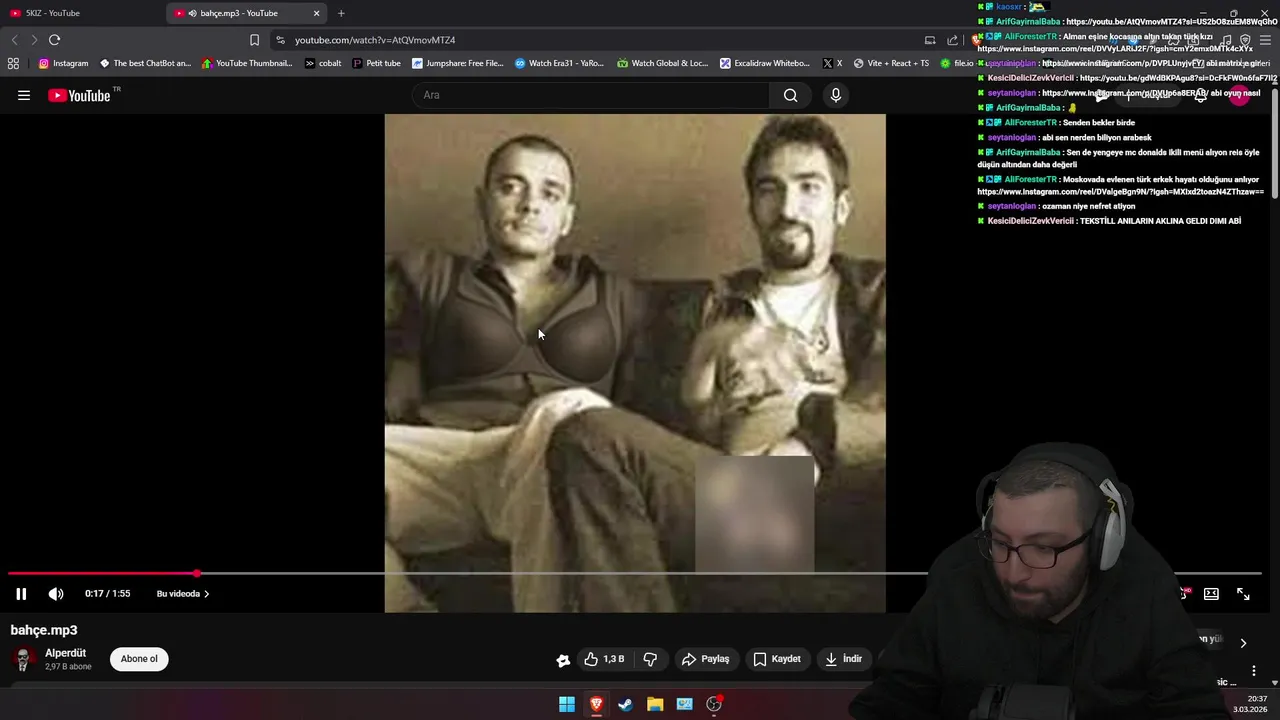Toggle theater mode on the player
The width and height of the screenshot is (1280, 720).
click(1211, 594)
